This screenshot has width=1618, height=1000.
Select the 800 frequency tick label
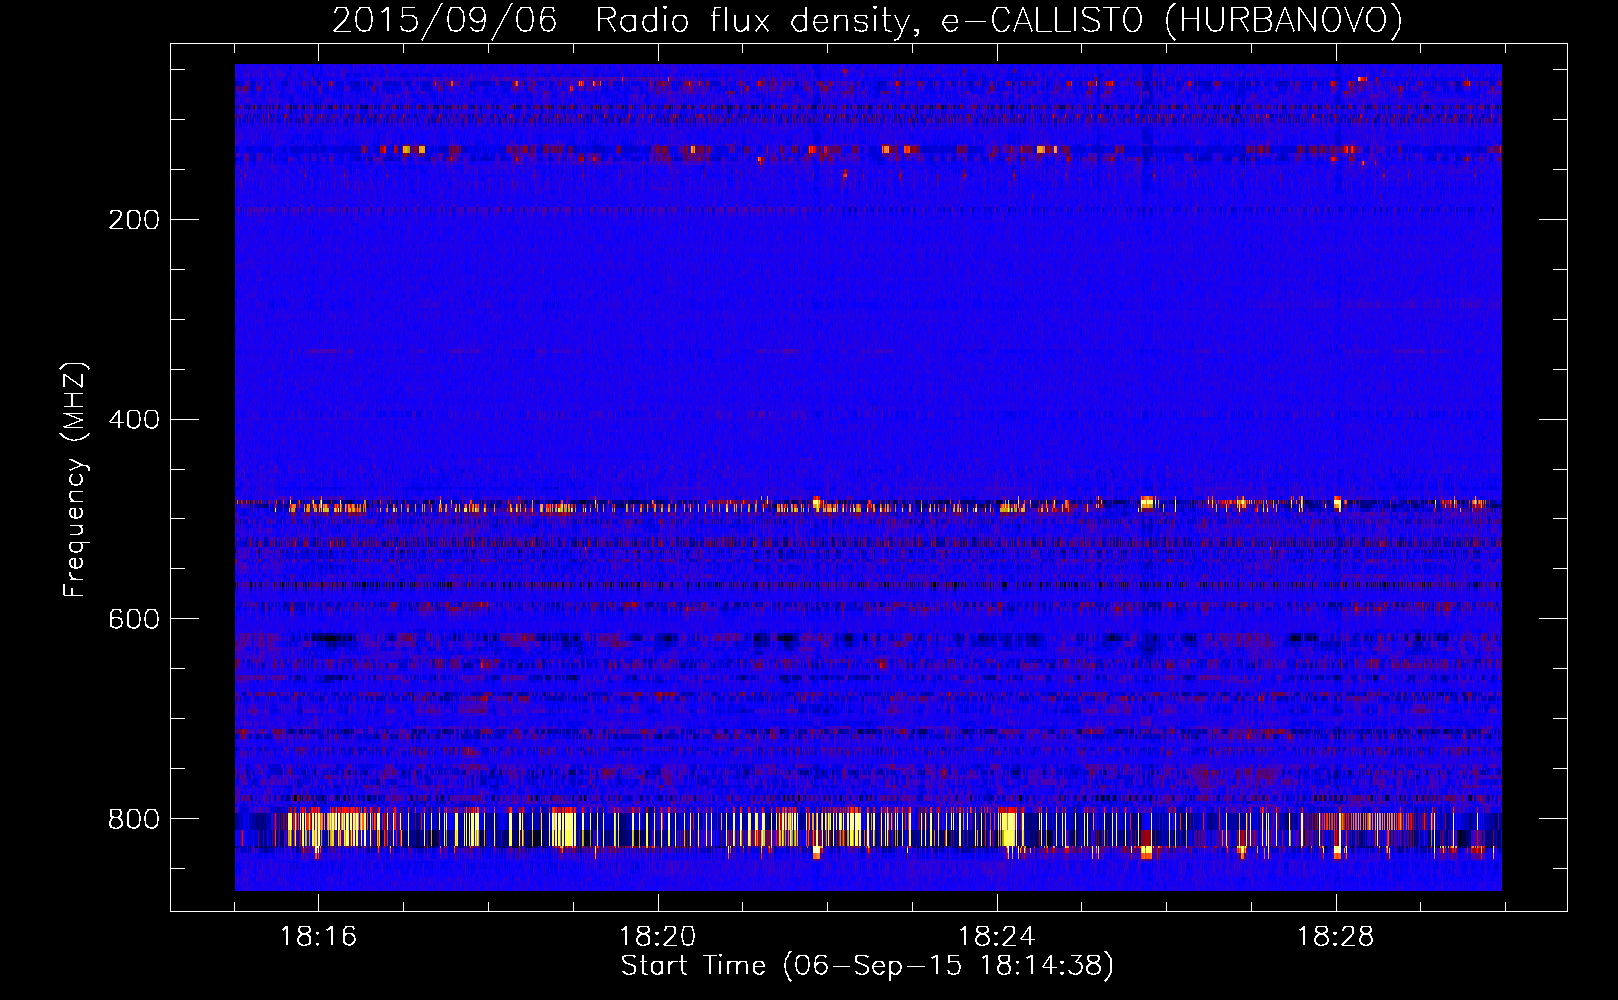(134, 819)
